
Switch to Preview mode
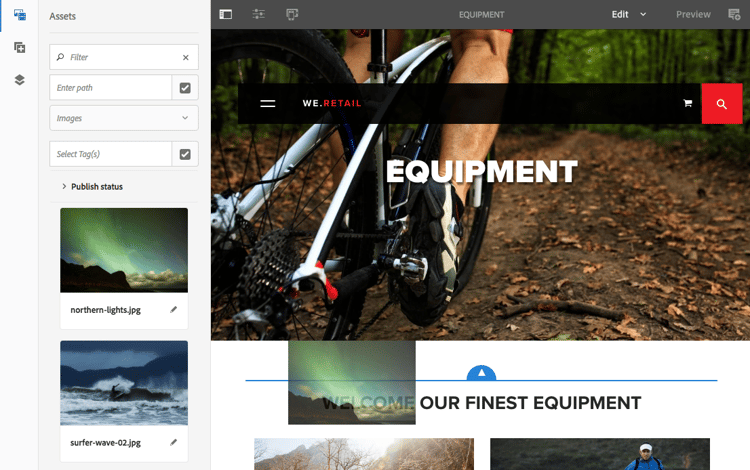tap(693, 14)
